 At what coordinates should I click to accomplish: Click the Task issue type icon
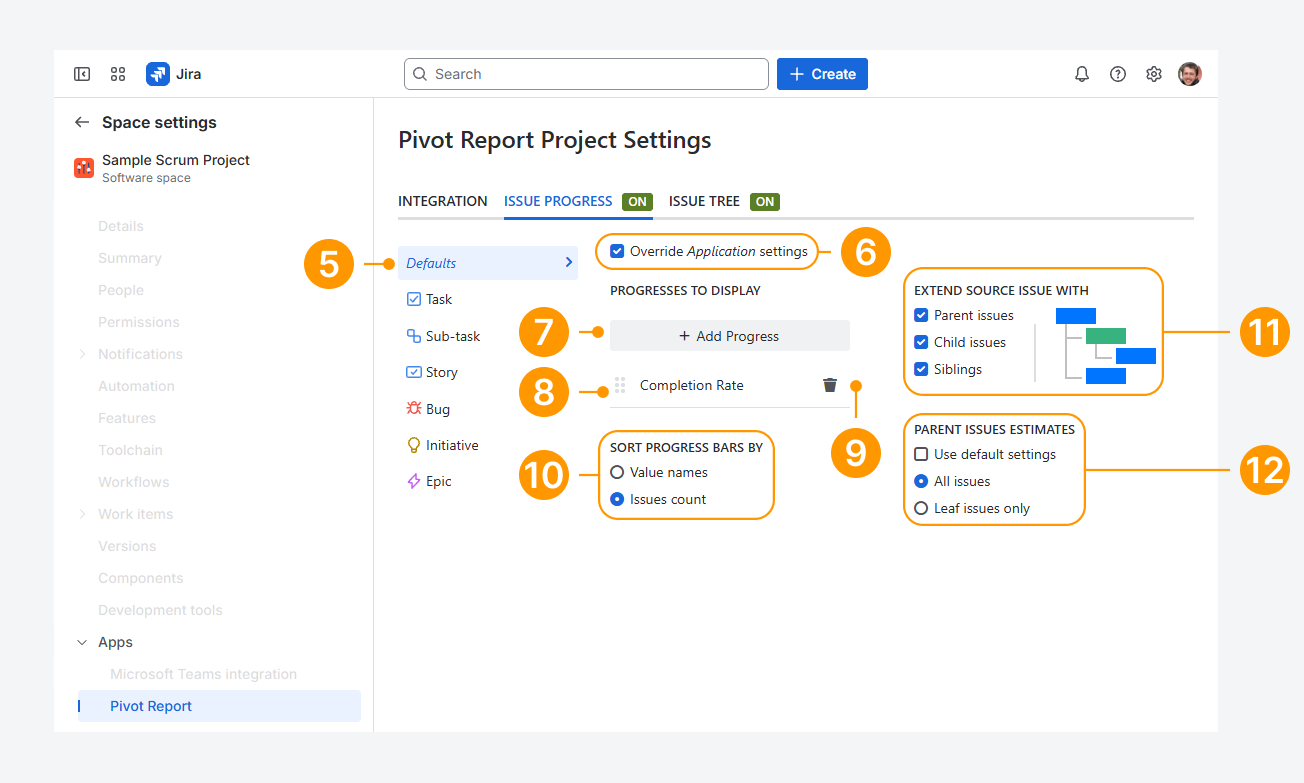(414, 299)
